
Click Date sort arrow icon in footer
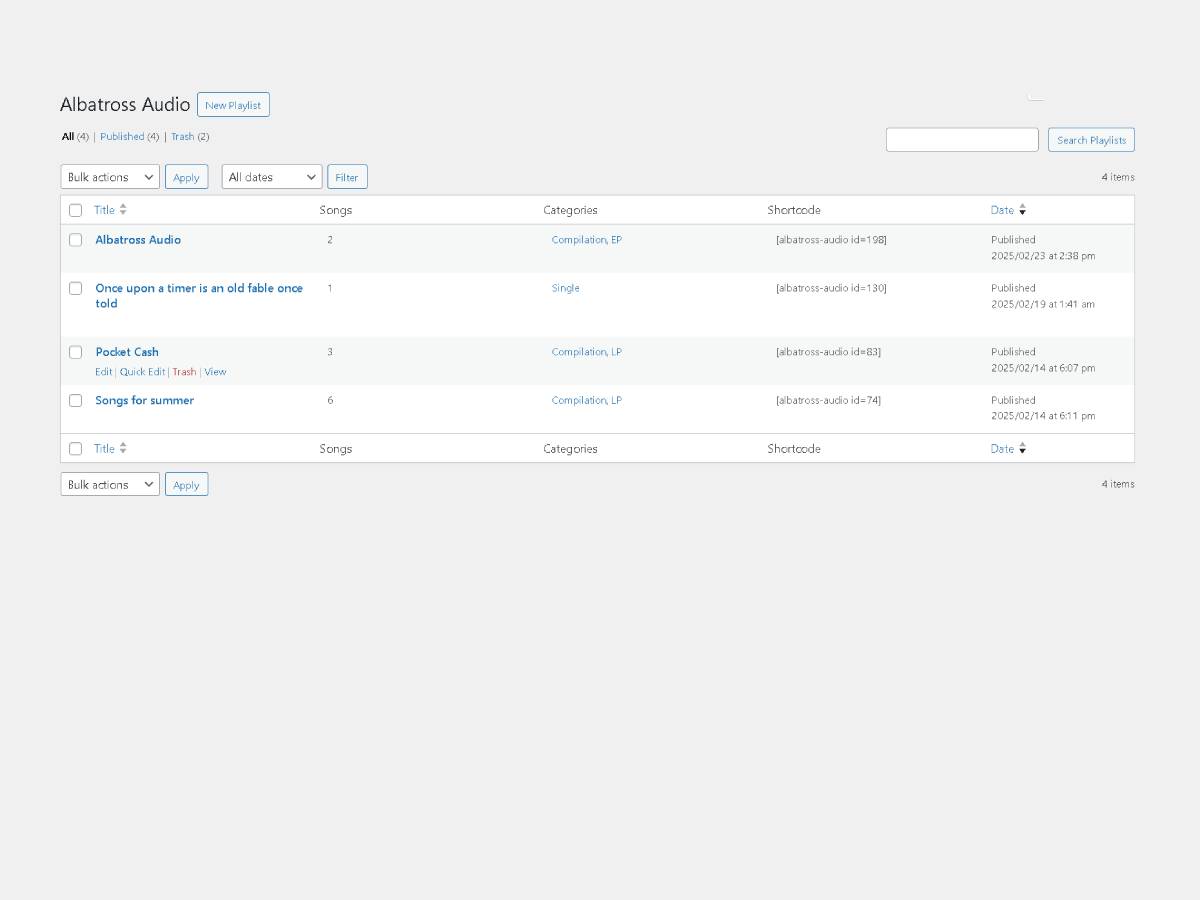1022,449
